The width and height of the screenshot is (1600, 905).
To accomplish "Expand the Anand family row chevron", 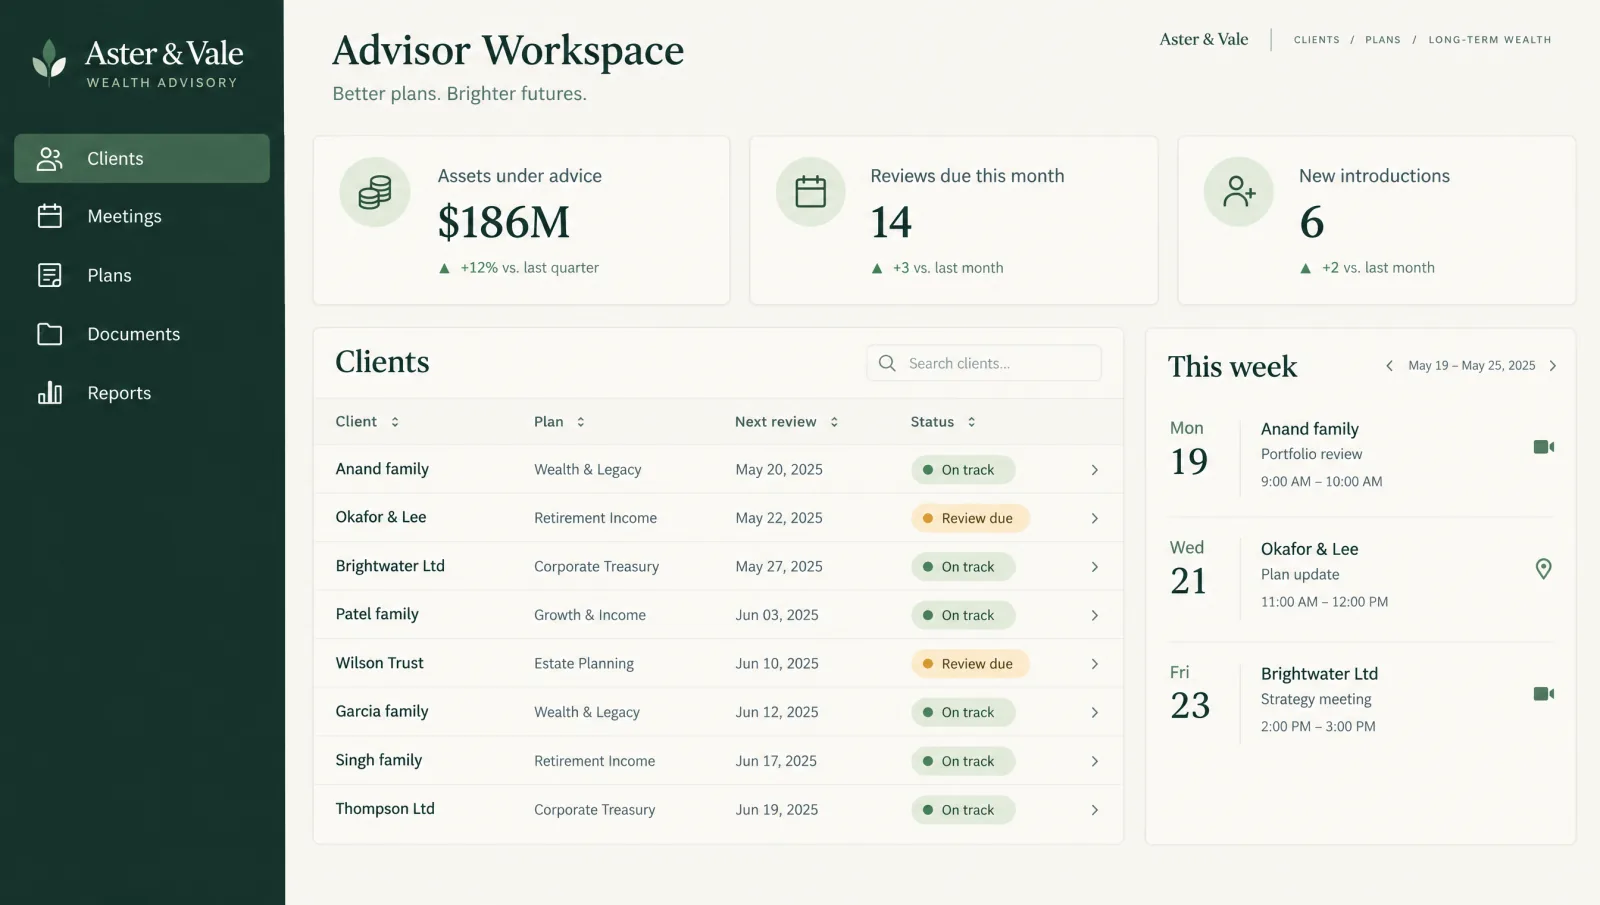I will click(1095, 470).
